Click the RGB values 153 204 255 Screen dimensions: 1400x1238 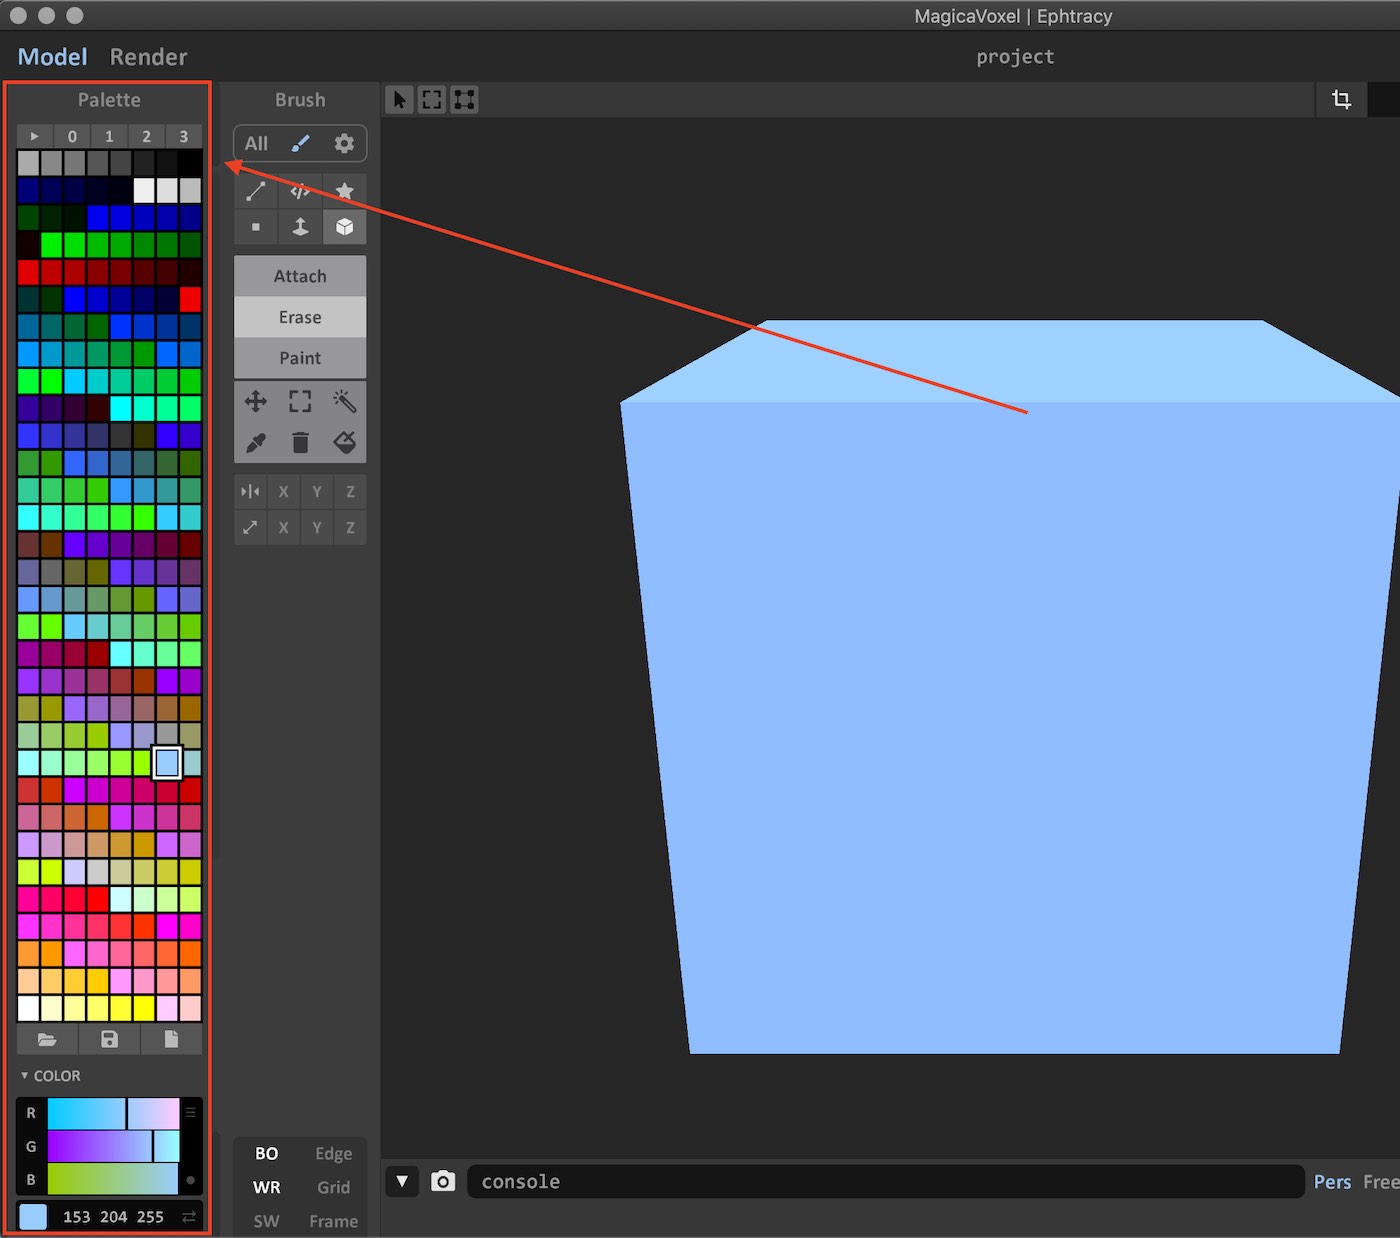click(113, 1217)
